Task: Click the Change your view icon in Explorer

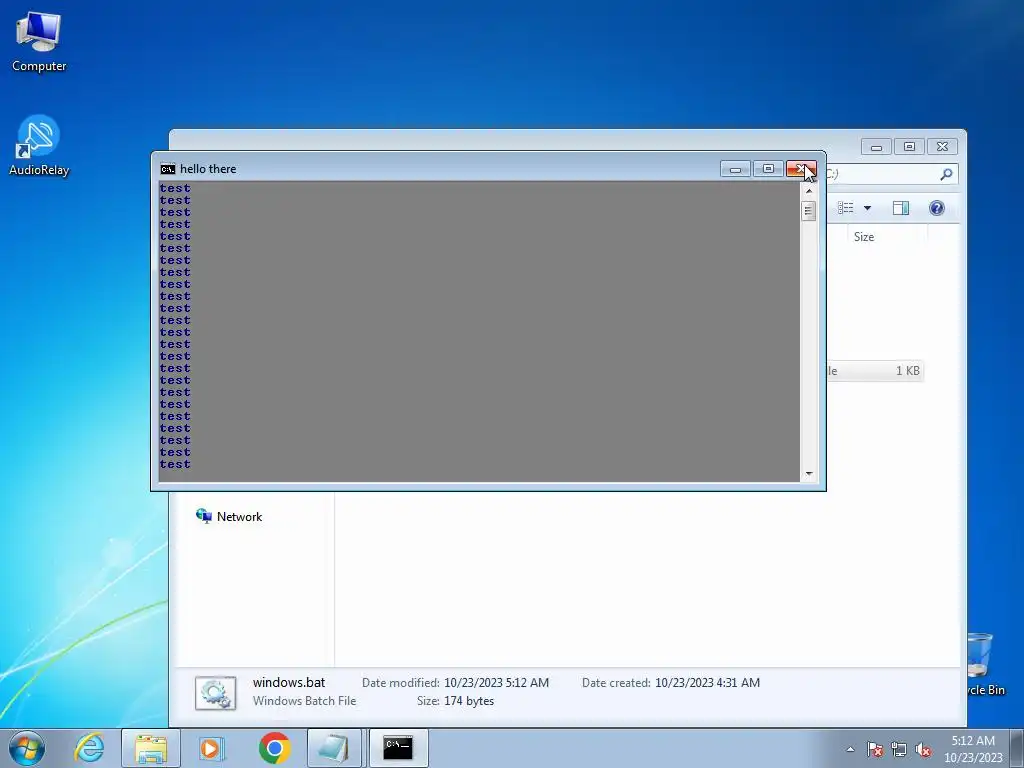Action: click(x=846, y=208)
